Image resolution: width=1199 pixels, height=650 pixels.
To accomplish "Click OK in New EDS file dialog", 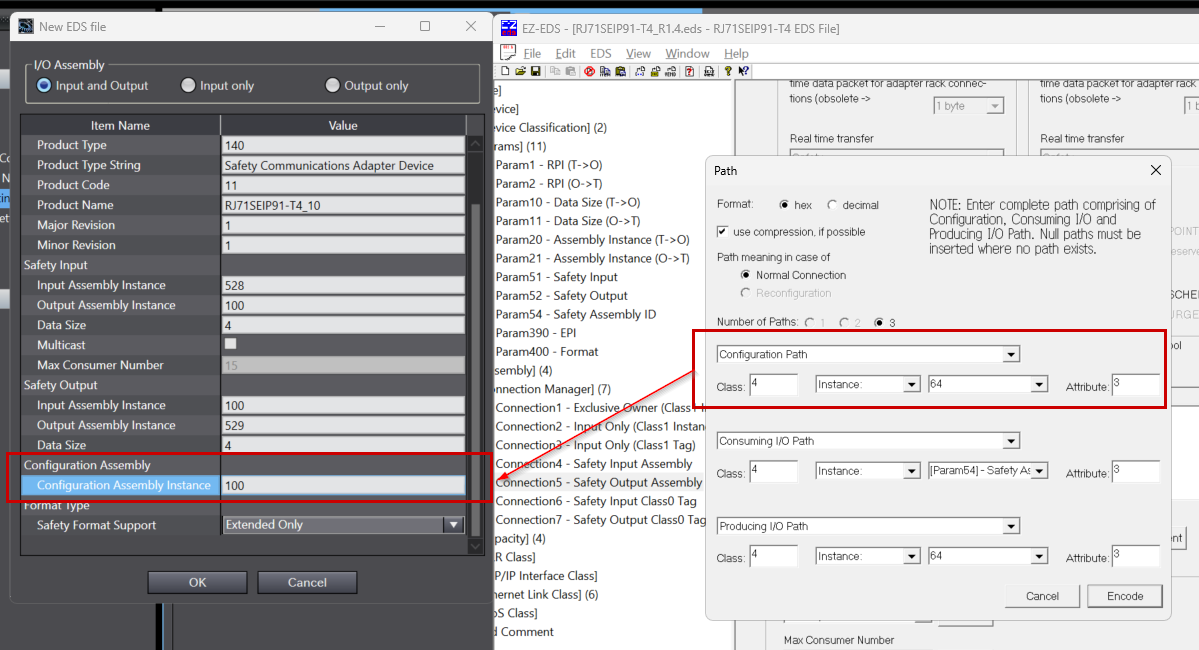I will (x=197, y=583).
